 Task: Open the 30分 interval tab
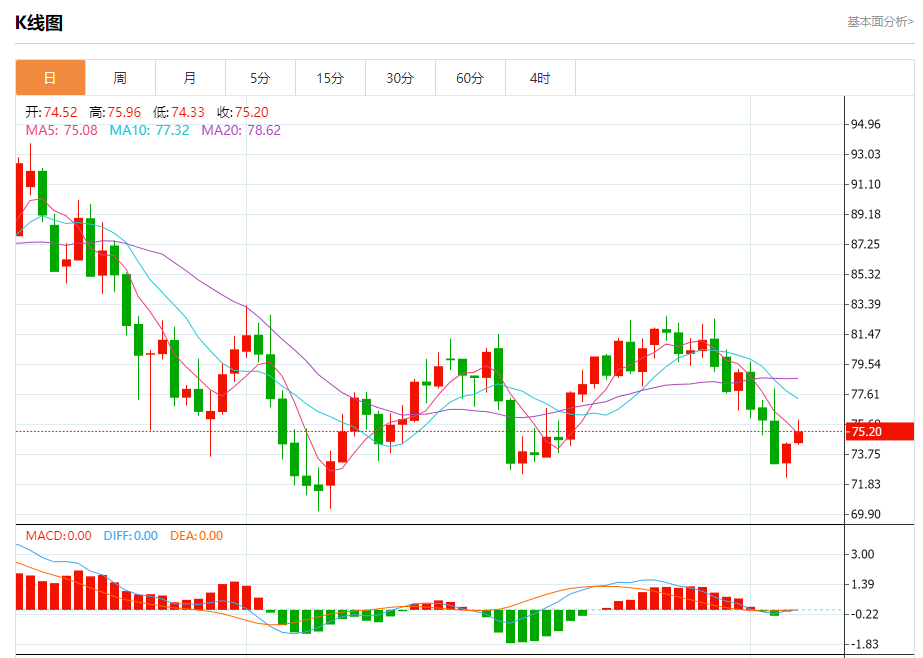tap(400, 78)
